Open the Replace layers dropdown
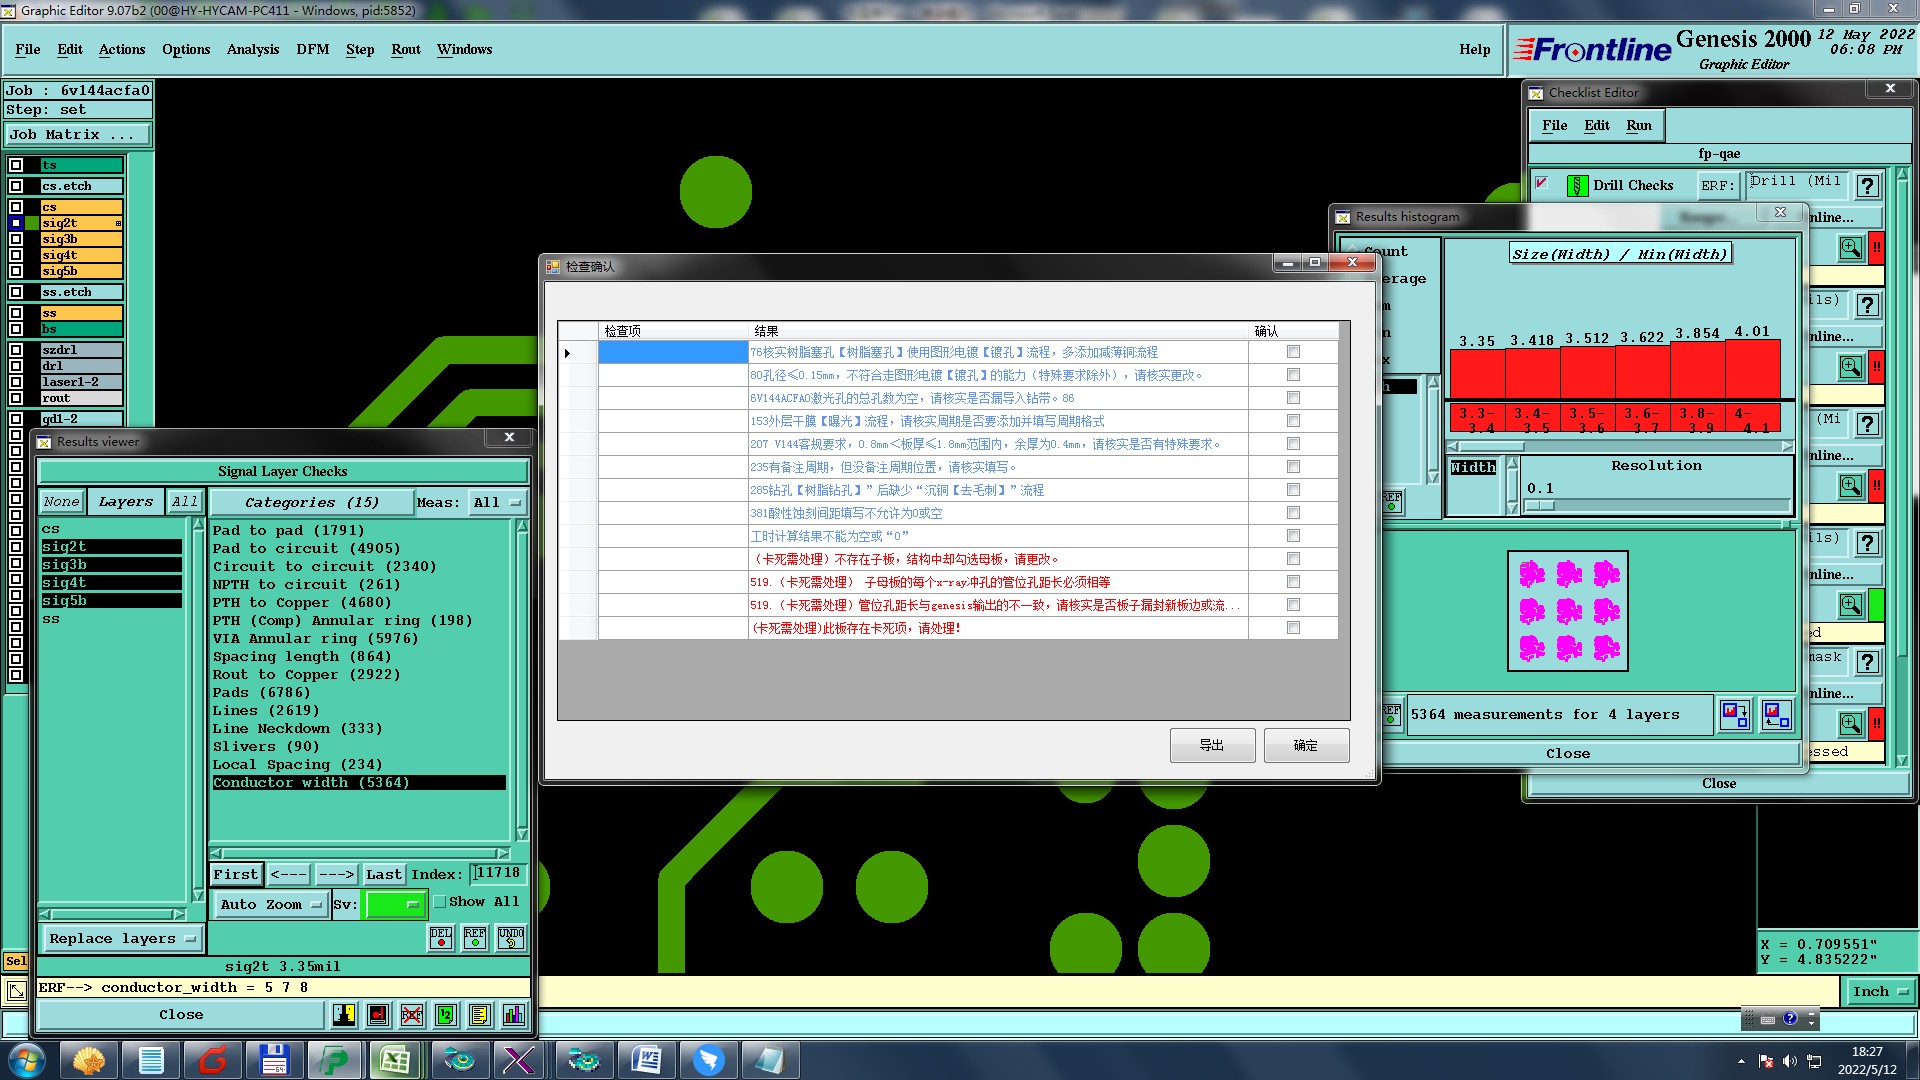The image size is (1920, 1080). coord(120,939)
